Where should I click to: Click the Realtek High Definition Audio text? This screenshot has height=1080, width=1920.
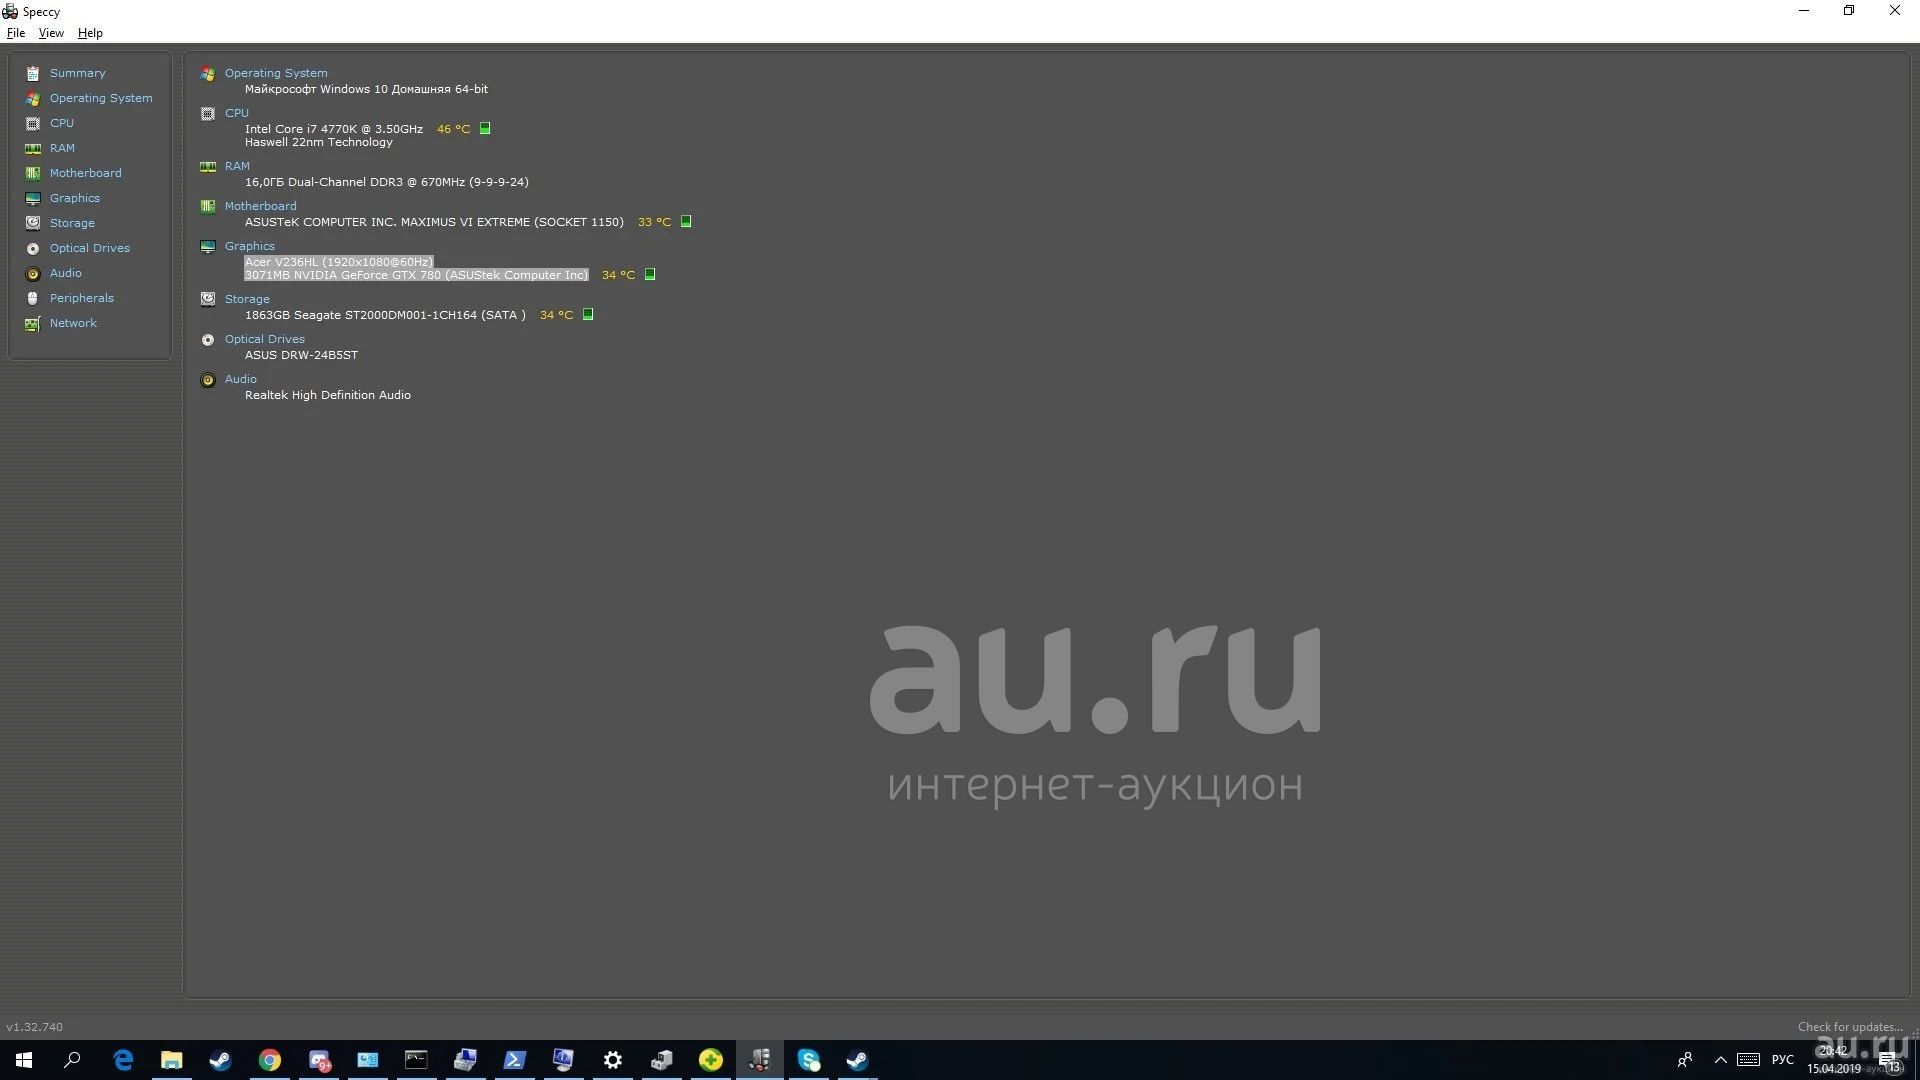click(328, 395)
